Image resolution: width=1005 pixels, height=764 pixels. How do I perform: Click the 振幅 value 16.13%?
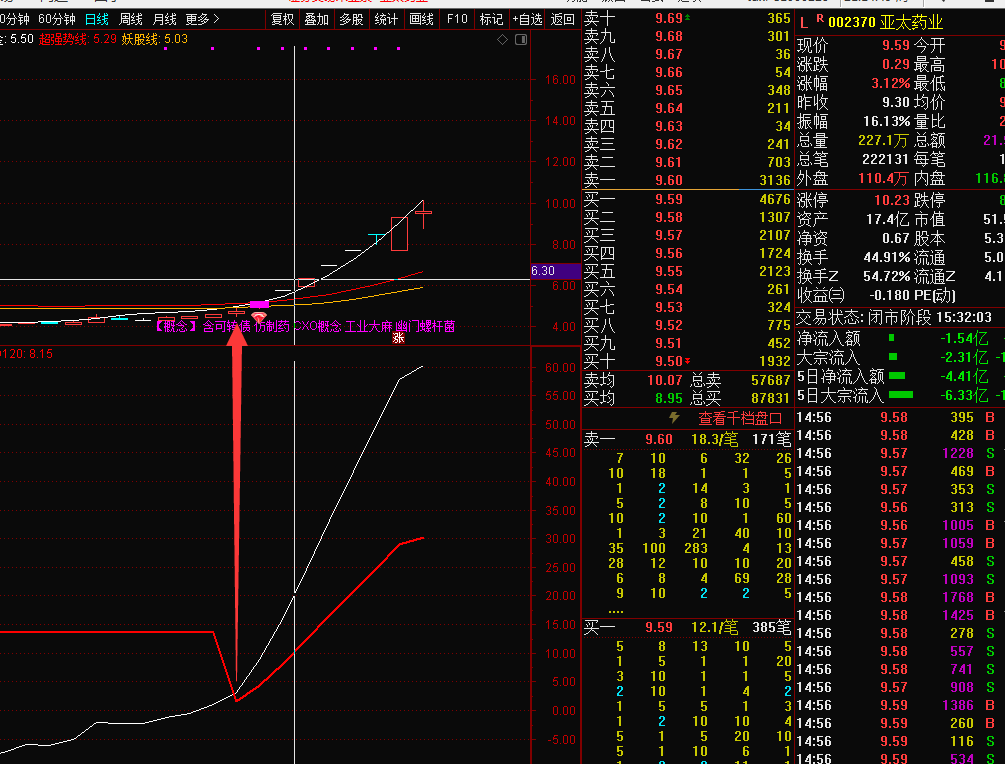886,121
